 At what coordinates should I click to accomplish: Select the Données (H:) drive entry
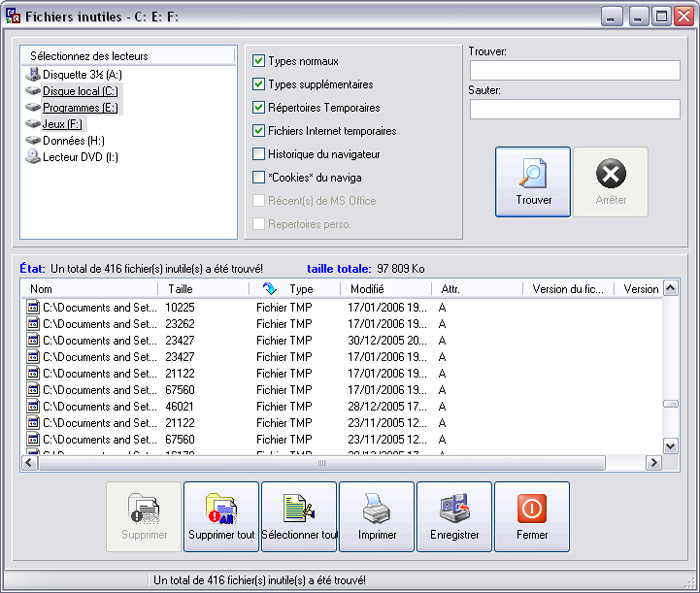click(73, 141)
